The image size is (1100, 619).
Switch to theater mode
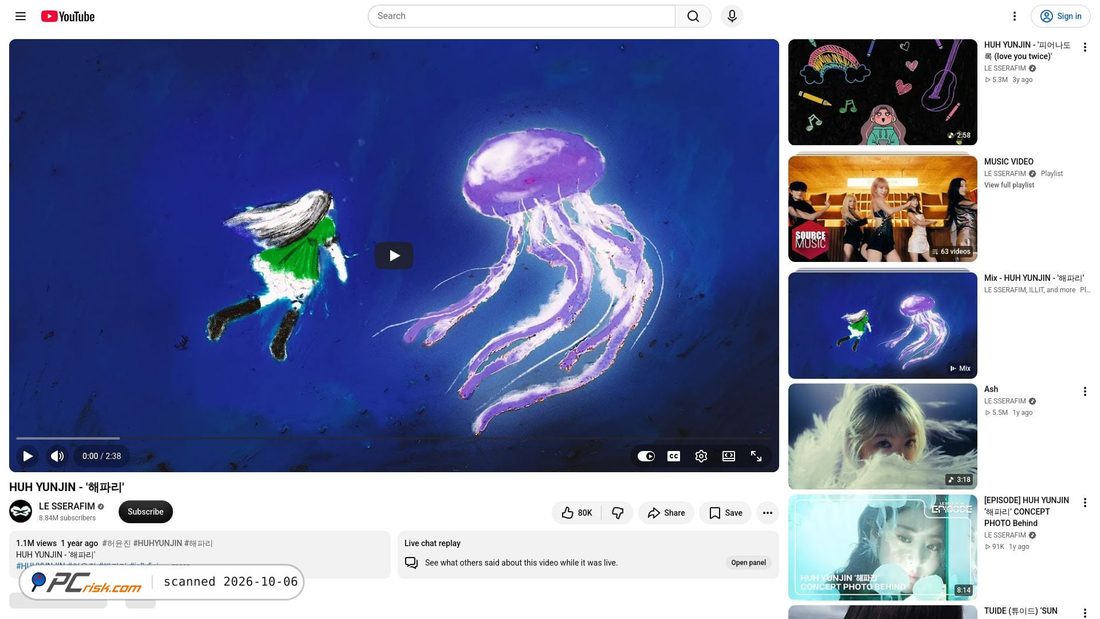click(729, 456)
